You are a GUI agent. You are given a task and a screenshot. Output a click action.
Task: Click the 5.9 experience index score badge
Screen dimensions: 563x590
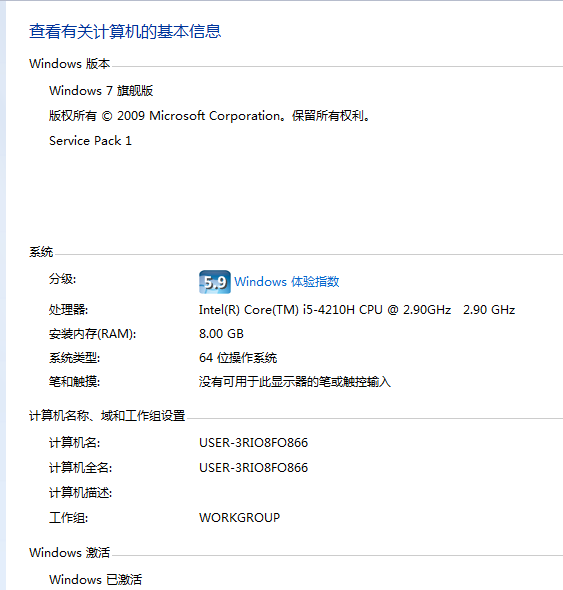point(215,282)
